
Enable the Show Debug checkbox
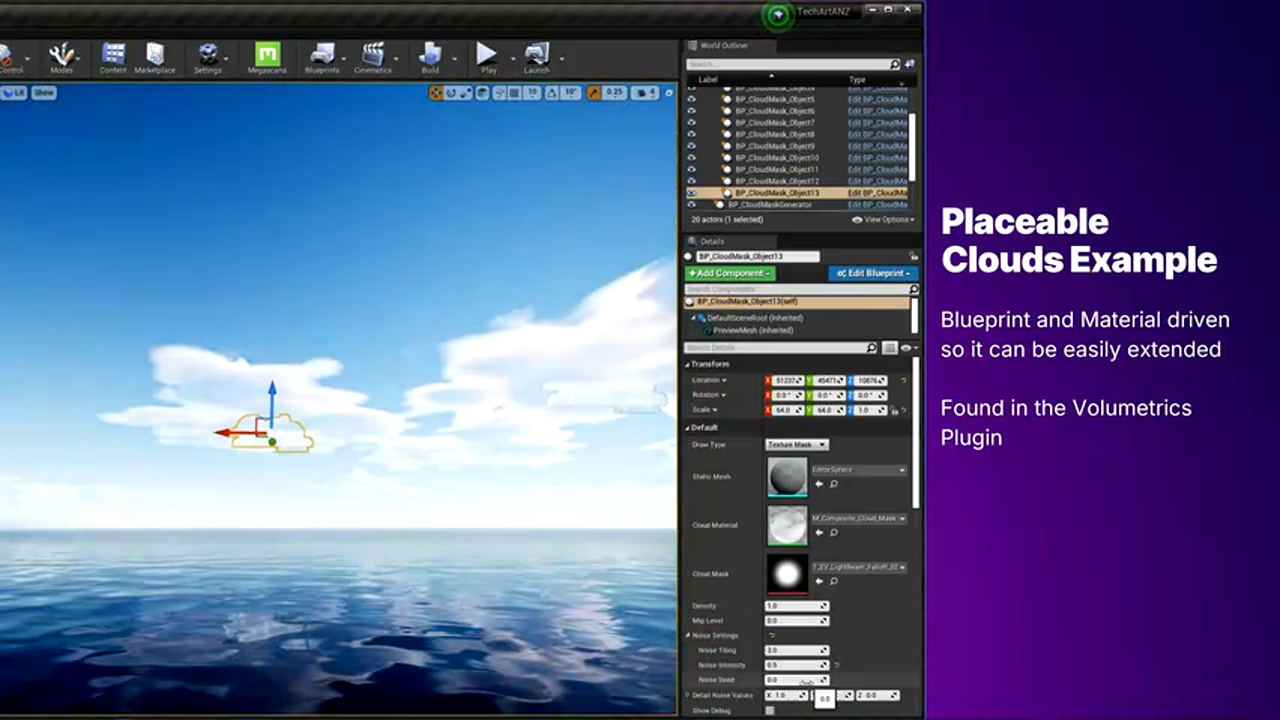click(770, 711)
